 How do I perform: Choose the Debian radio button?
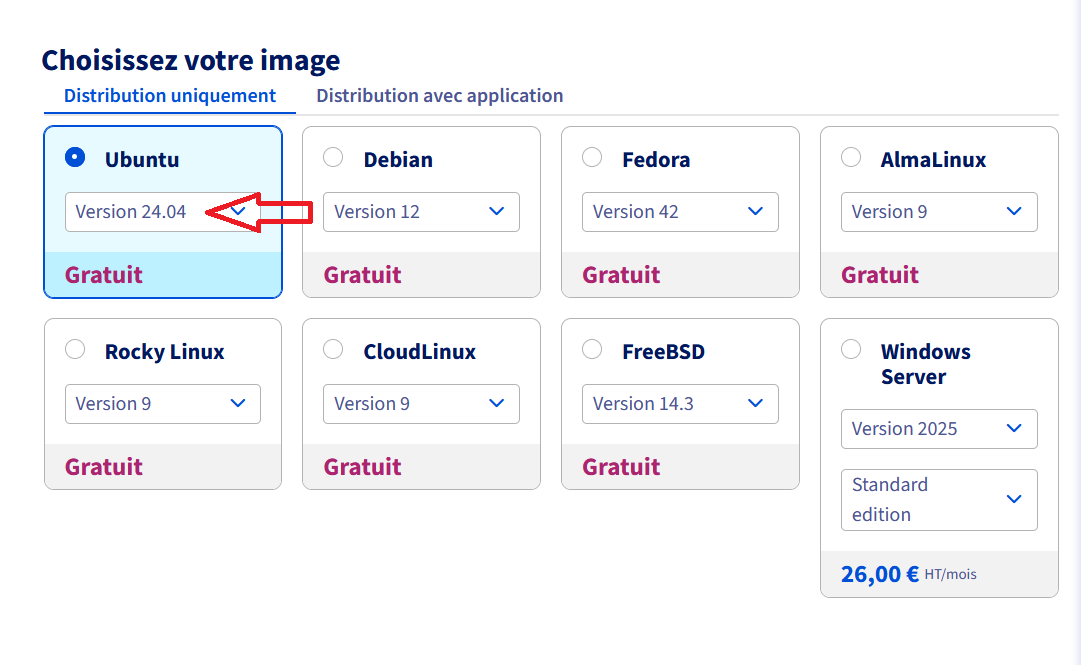[x=334, y=158]
